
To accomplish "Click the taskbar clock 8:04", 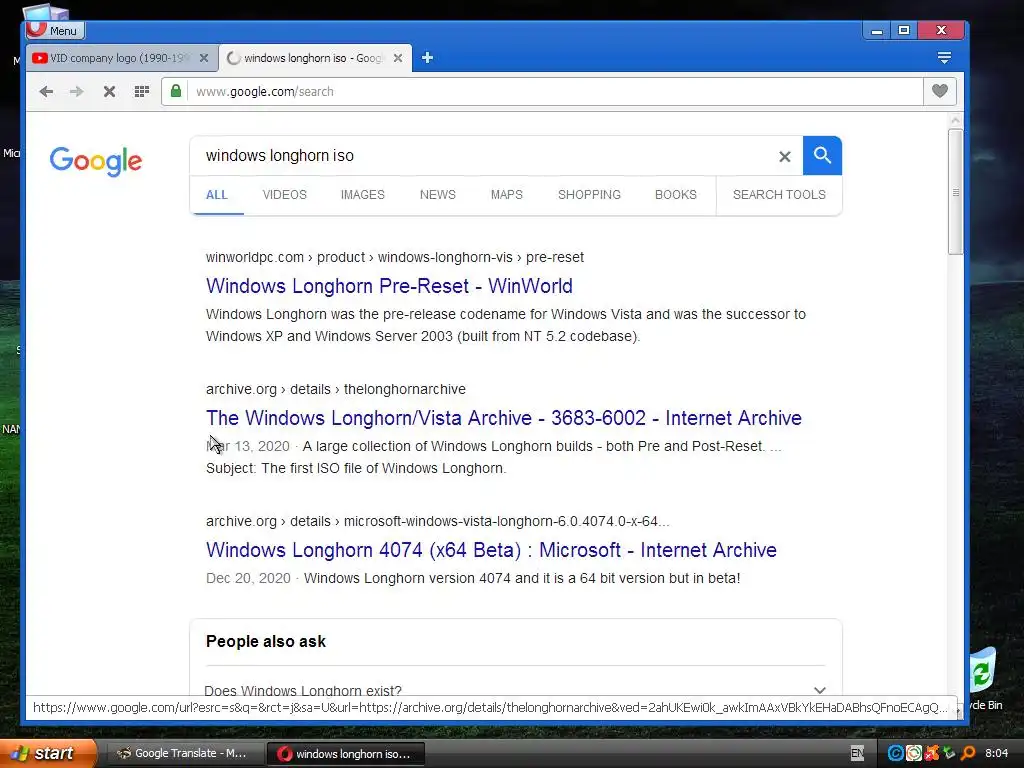I will pos(997,753).
